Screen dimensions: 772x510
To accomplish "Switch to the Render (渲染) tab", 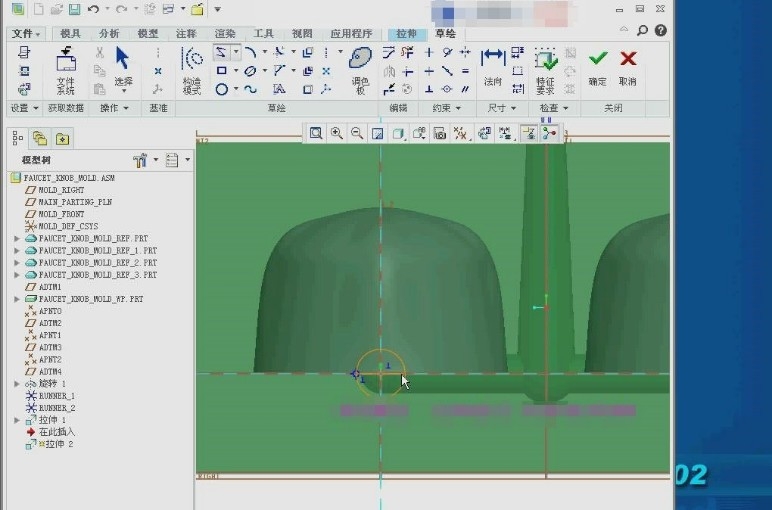I will (225, 33).
